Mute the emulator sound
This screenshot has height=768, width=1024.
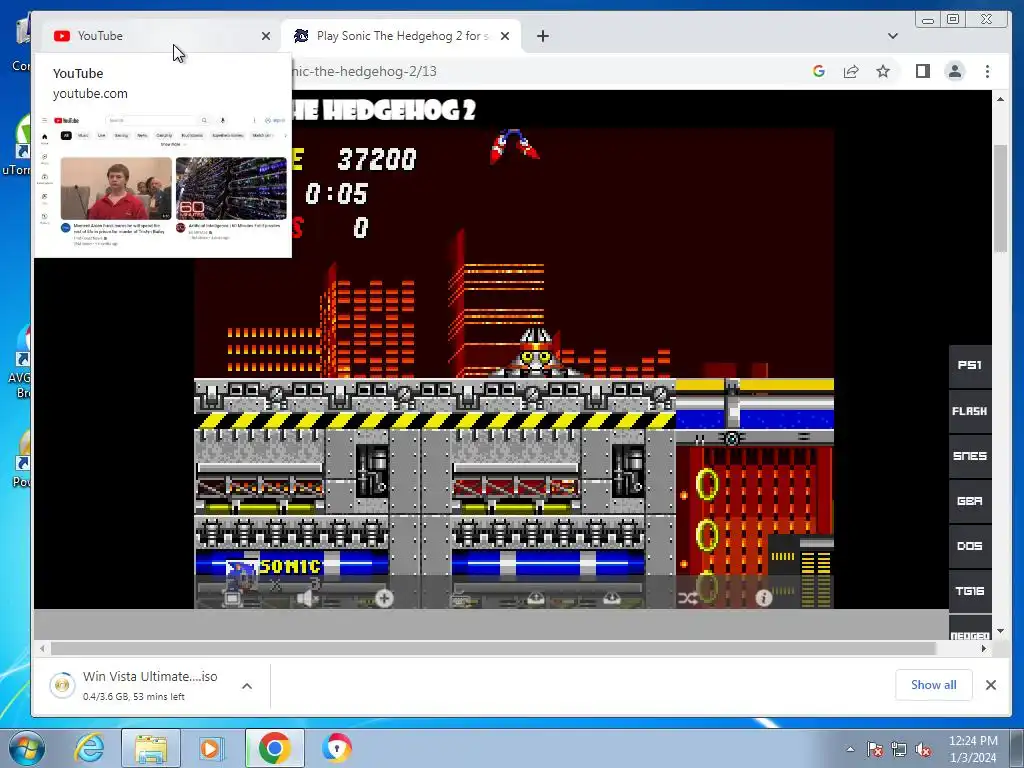point(307,598)
